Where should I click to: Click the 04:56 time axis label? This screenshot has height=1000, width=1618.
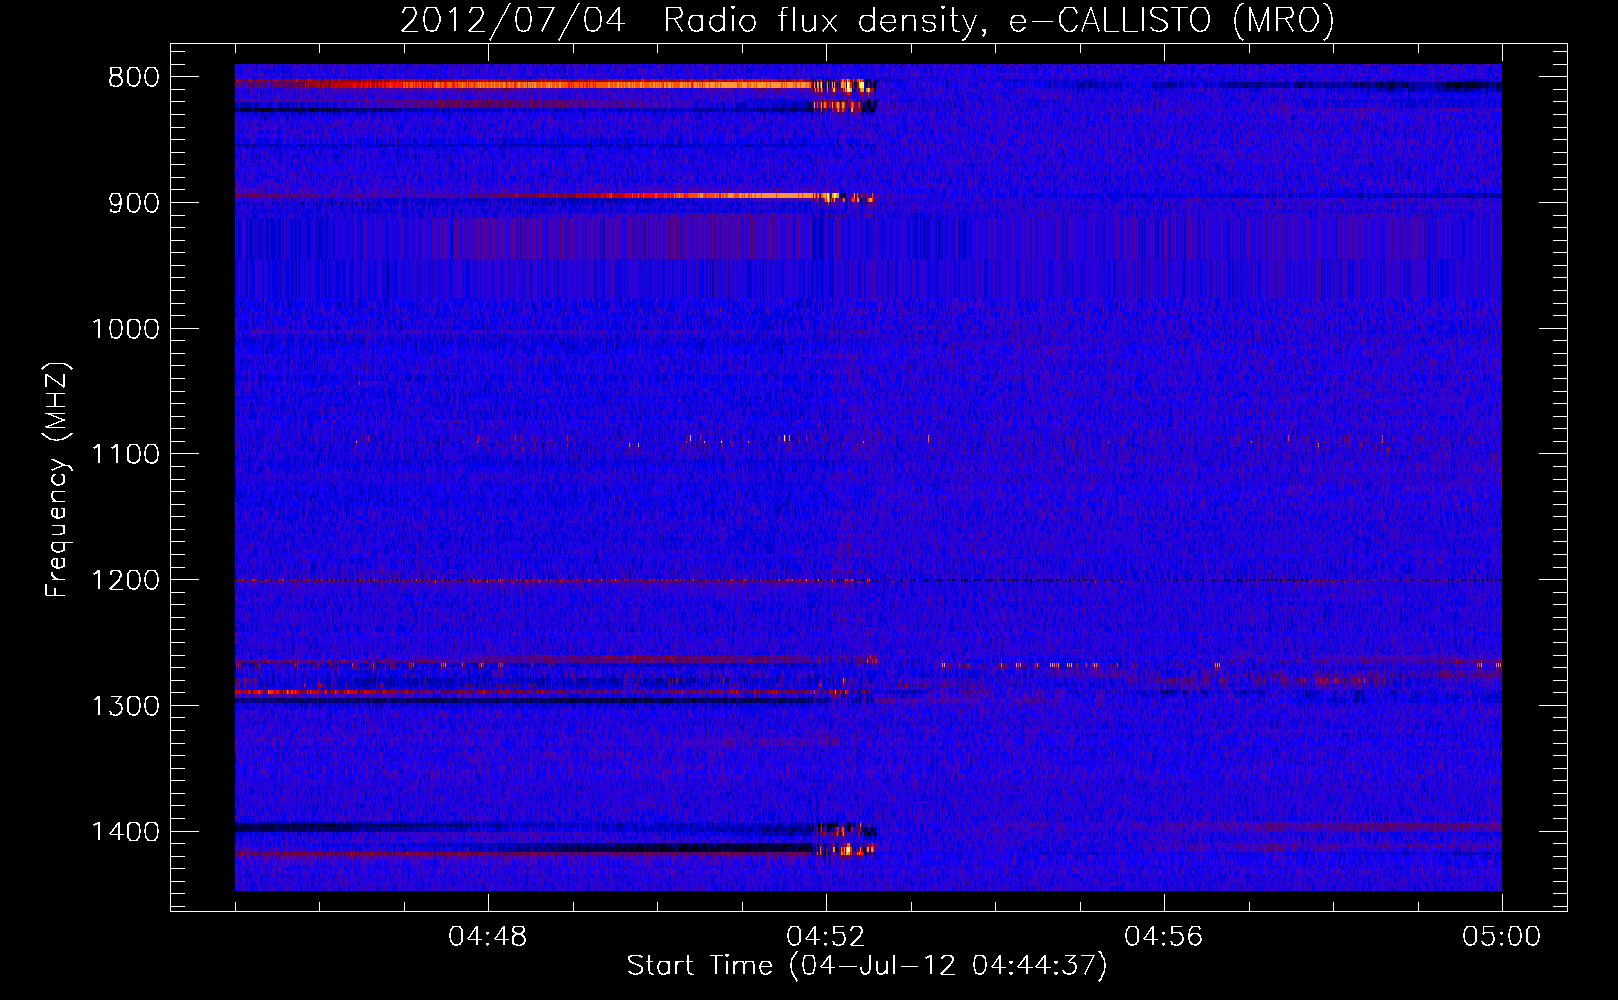(1164, 937)
